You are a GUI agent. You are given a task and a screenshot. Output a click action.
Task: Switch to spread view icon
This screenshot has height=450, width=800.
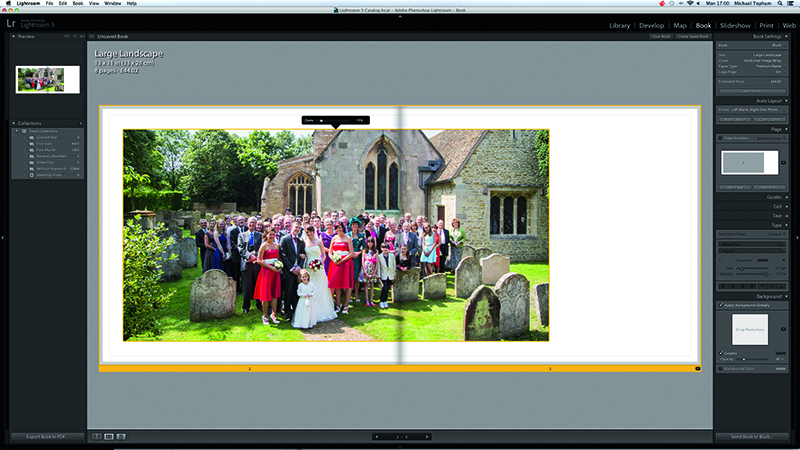pos(109,437)
